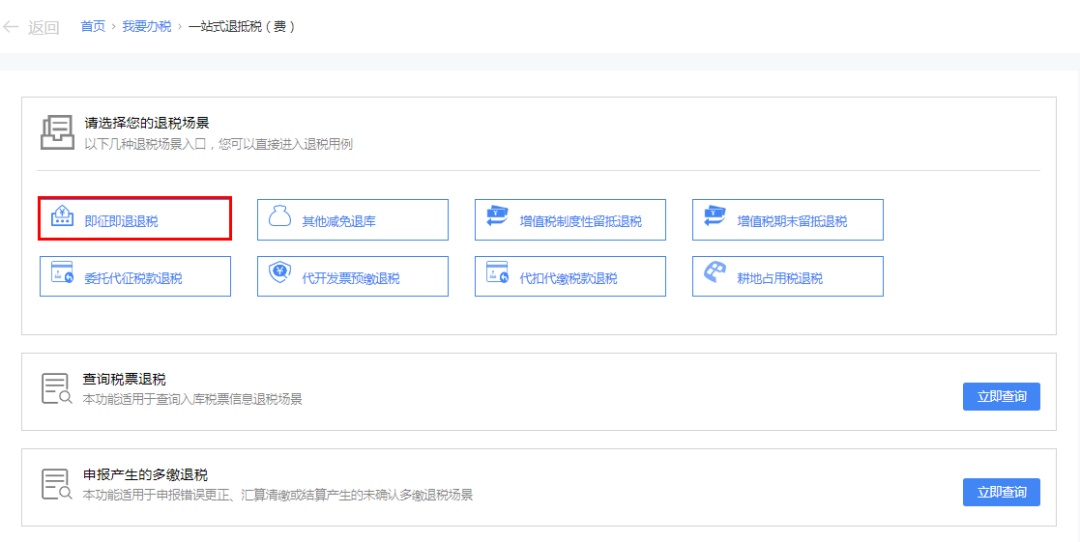This screenshot has height=542, width=1080.
Task: Click the document icon beside 申报产生的多缴退税
Action: tap(56, 484)
